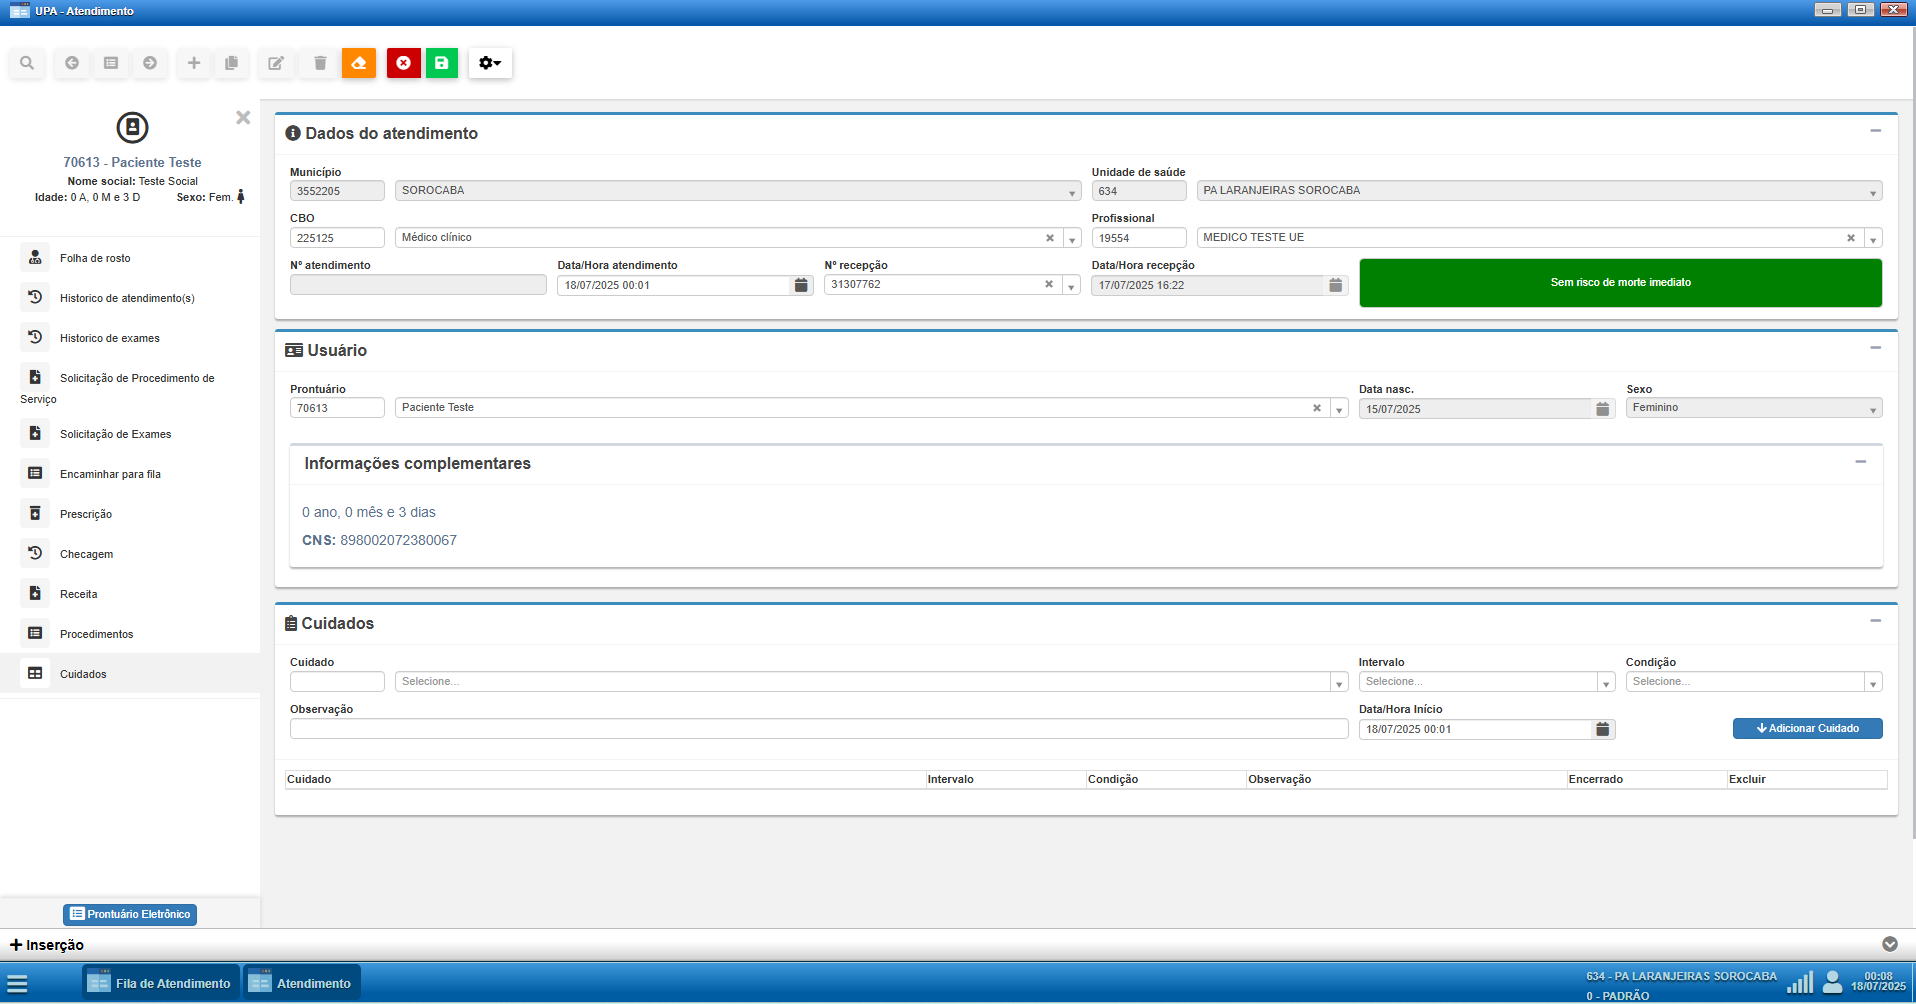
Task: Expand the Condição dropdown
Action: [x=1872, y=683]
